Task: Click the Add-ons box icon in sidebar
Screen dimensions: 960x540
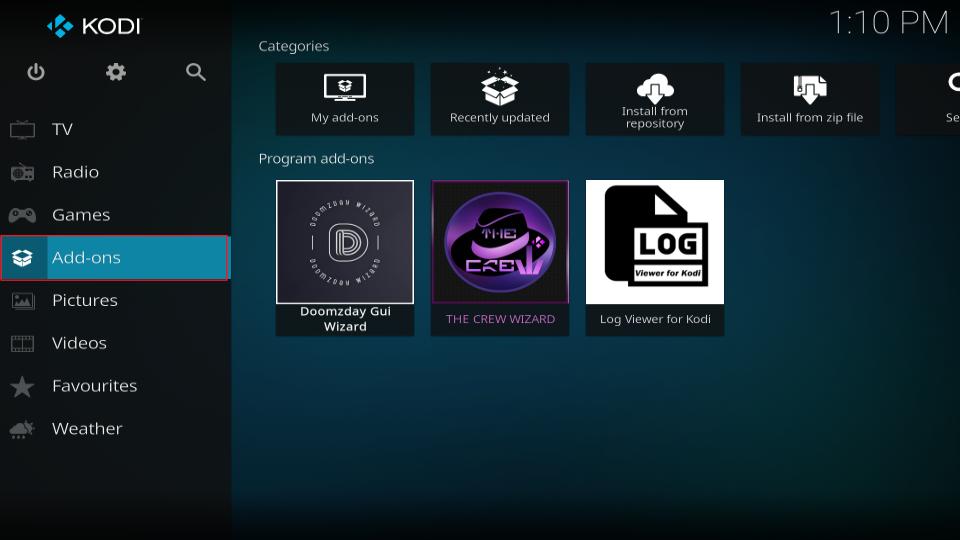Action: click(x=23, y=258)
